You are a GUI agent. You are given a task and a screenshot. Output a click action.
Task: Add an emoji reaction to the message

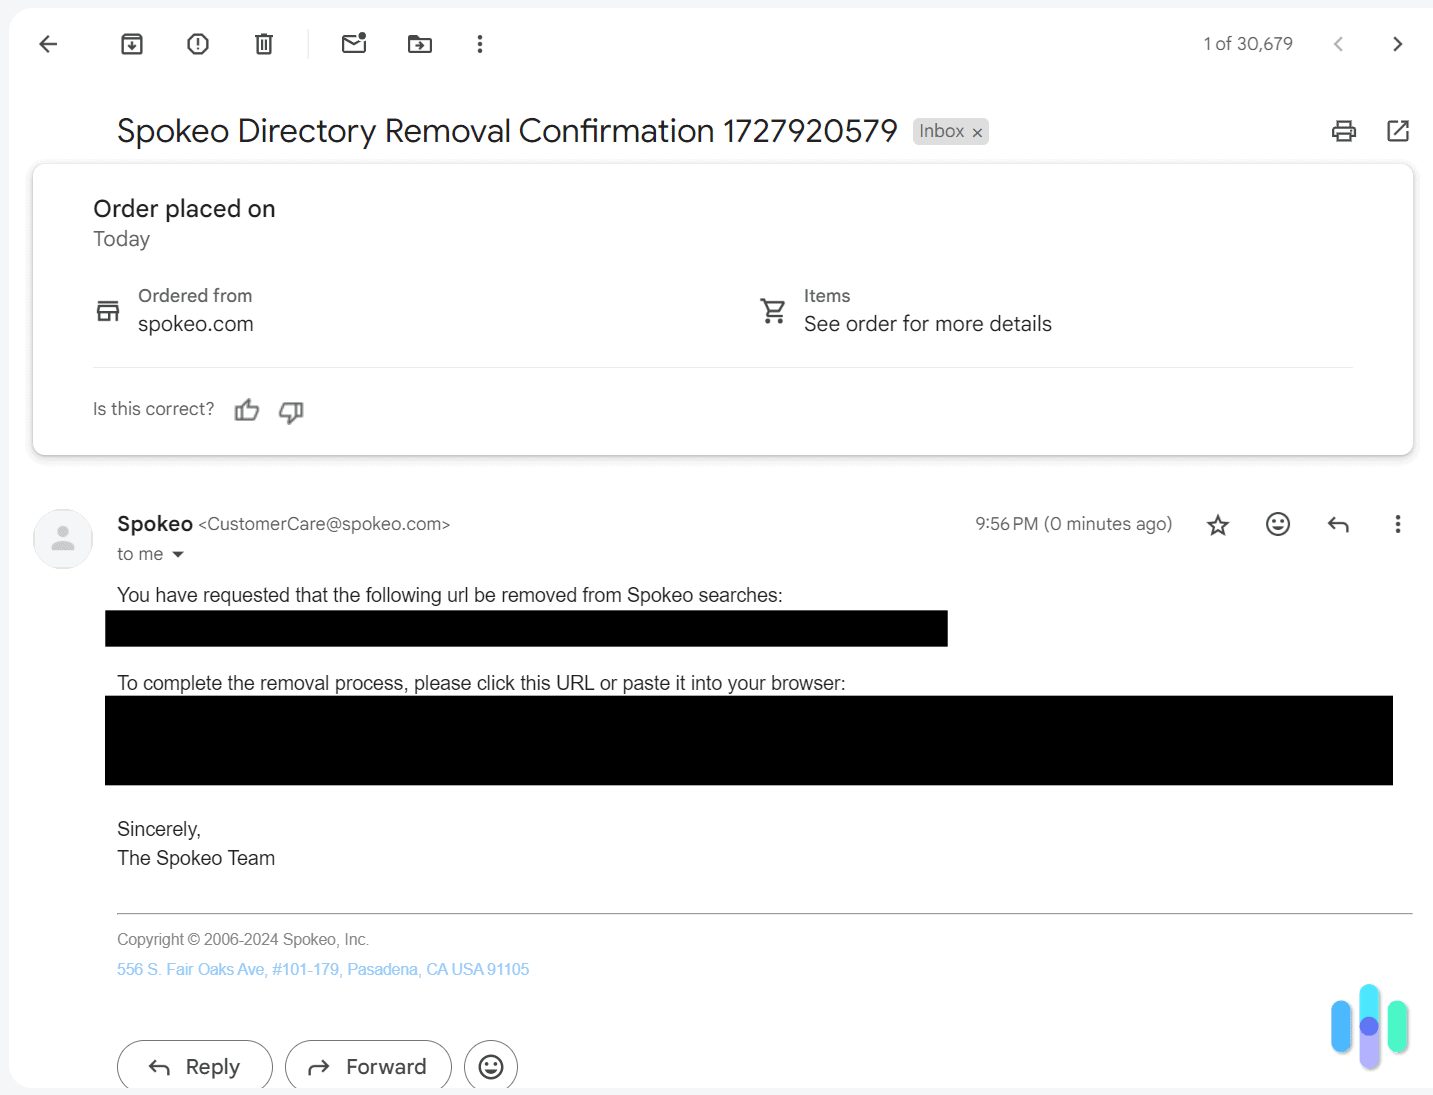point(1277,524)
